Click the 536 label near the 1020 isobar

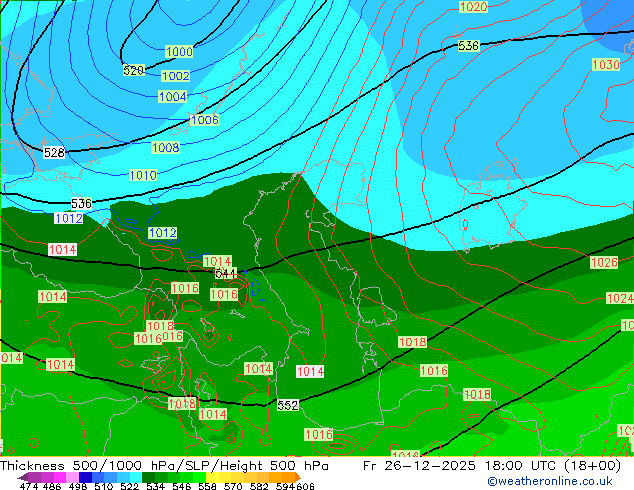tap(469, 46)
